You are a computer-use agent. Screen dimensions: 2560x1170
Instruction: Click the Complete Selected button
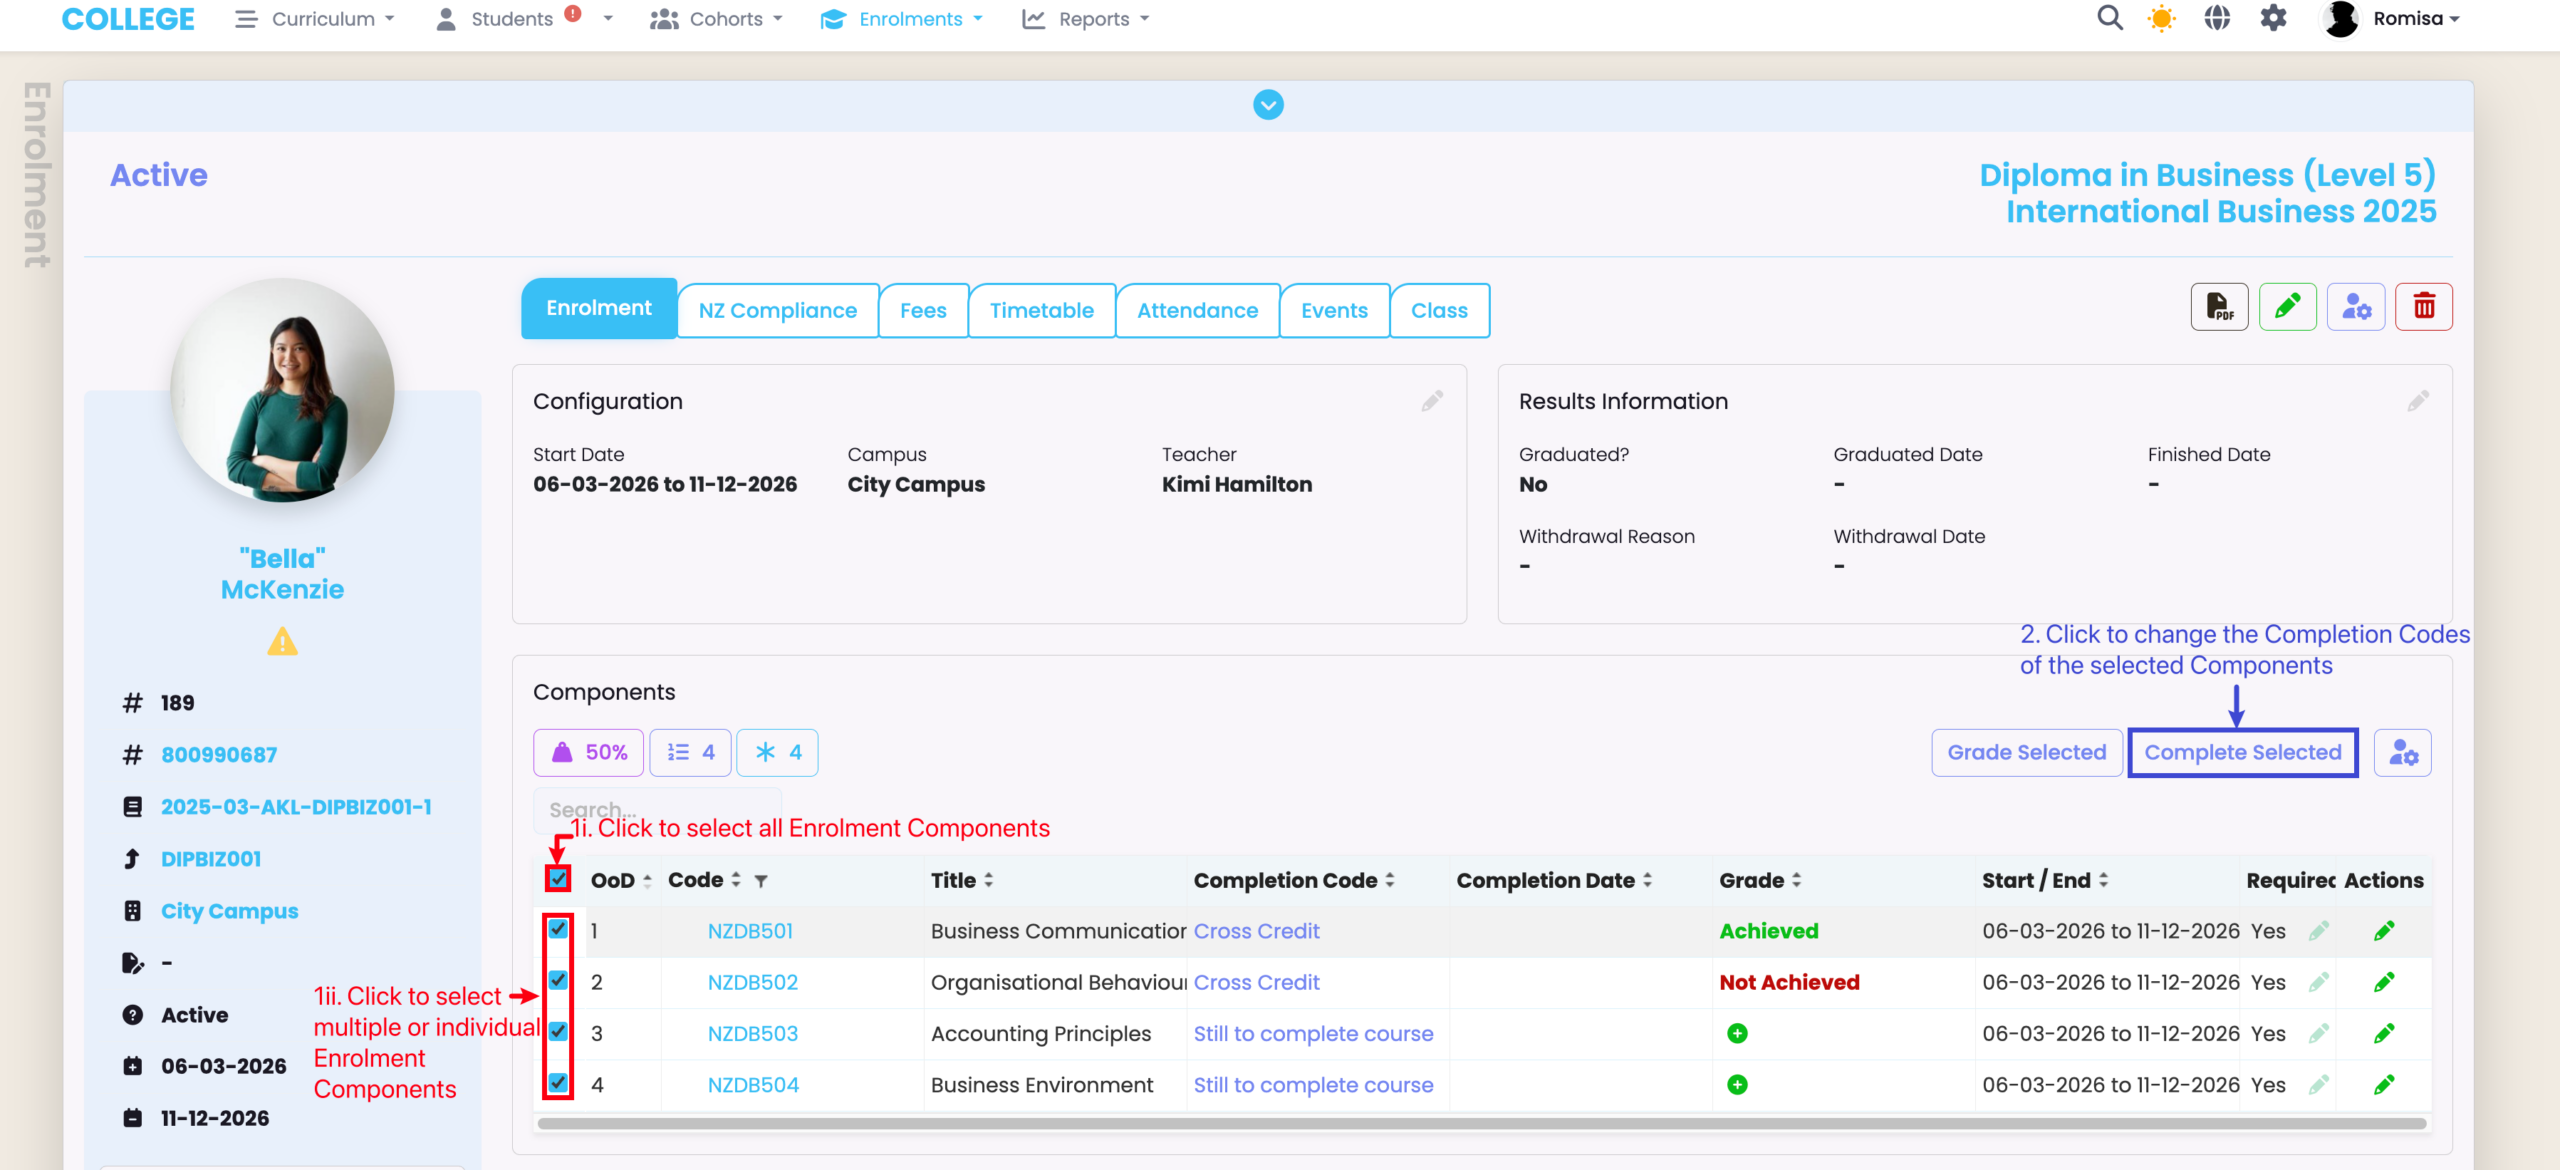coord(2242,752)
